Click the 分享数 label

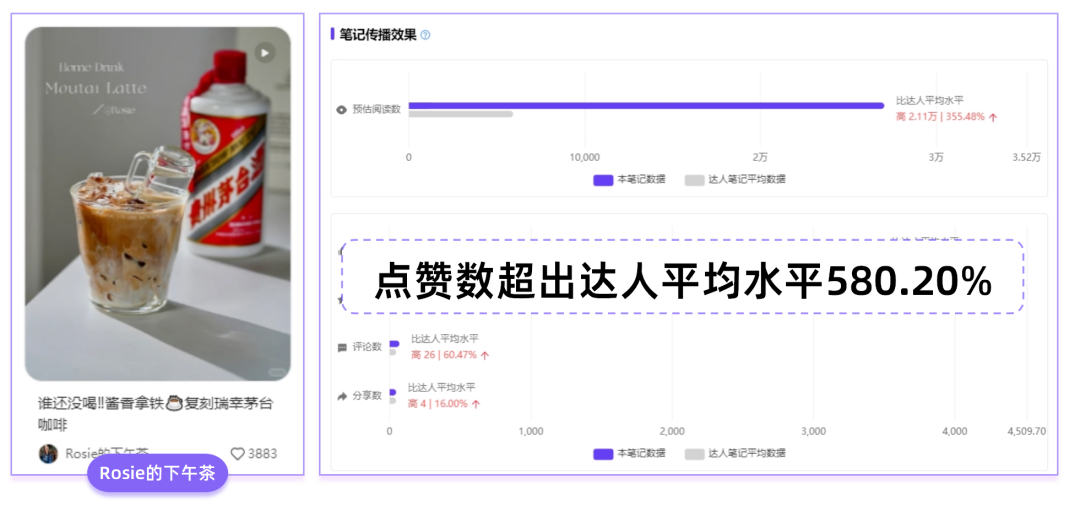coord(367,396)
